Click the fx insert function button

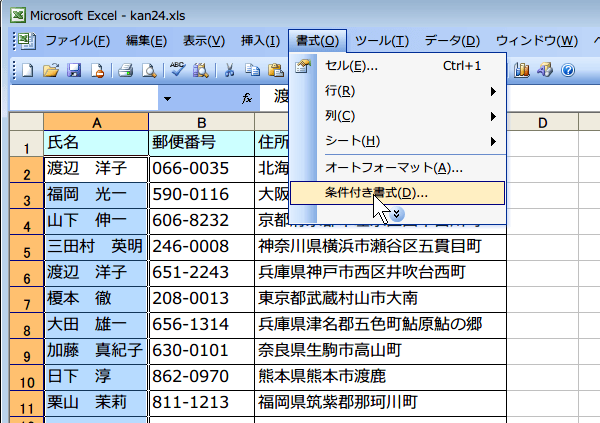247,98
